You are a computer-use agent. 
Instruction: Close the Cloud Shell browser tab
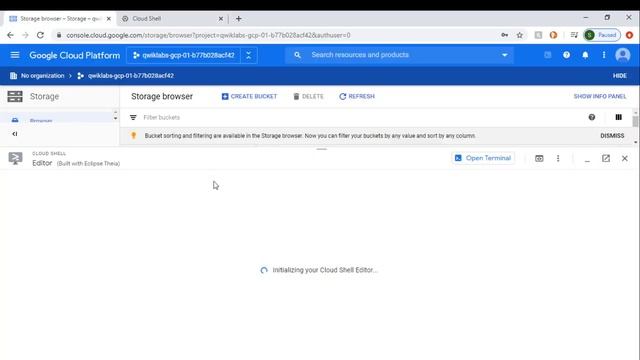[x=220, y=19]
